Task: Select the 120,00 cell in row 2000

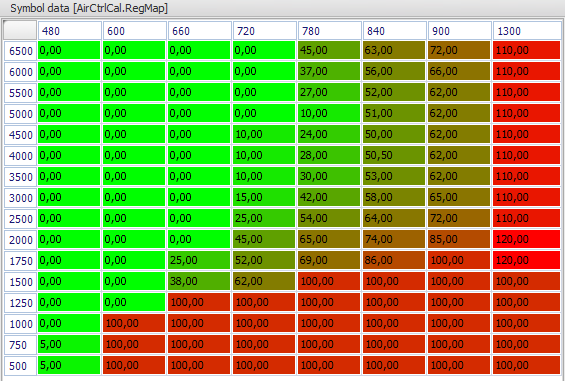Action: [x=526, y=239]
